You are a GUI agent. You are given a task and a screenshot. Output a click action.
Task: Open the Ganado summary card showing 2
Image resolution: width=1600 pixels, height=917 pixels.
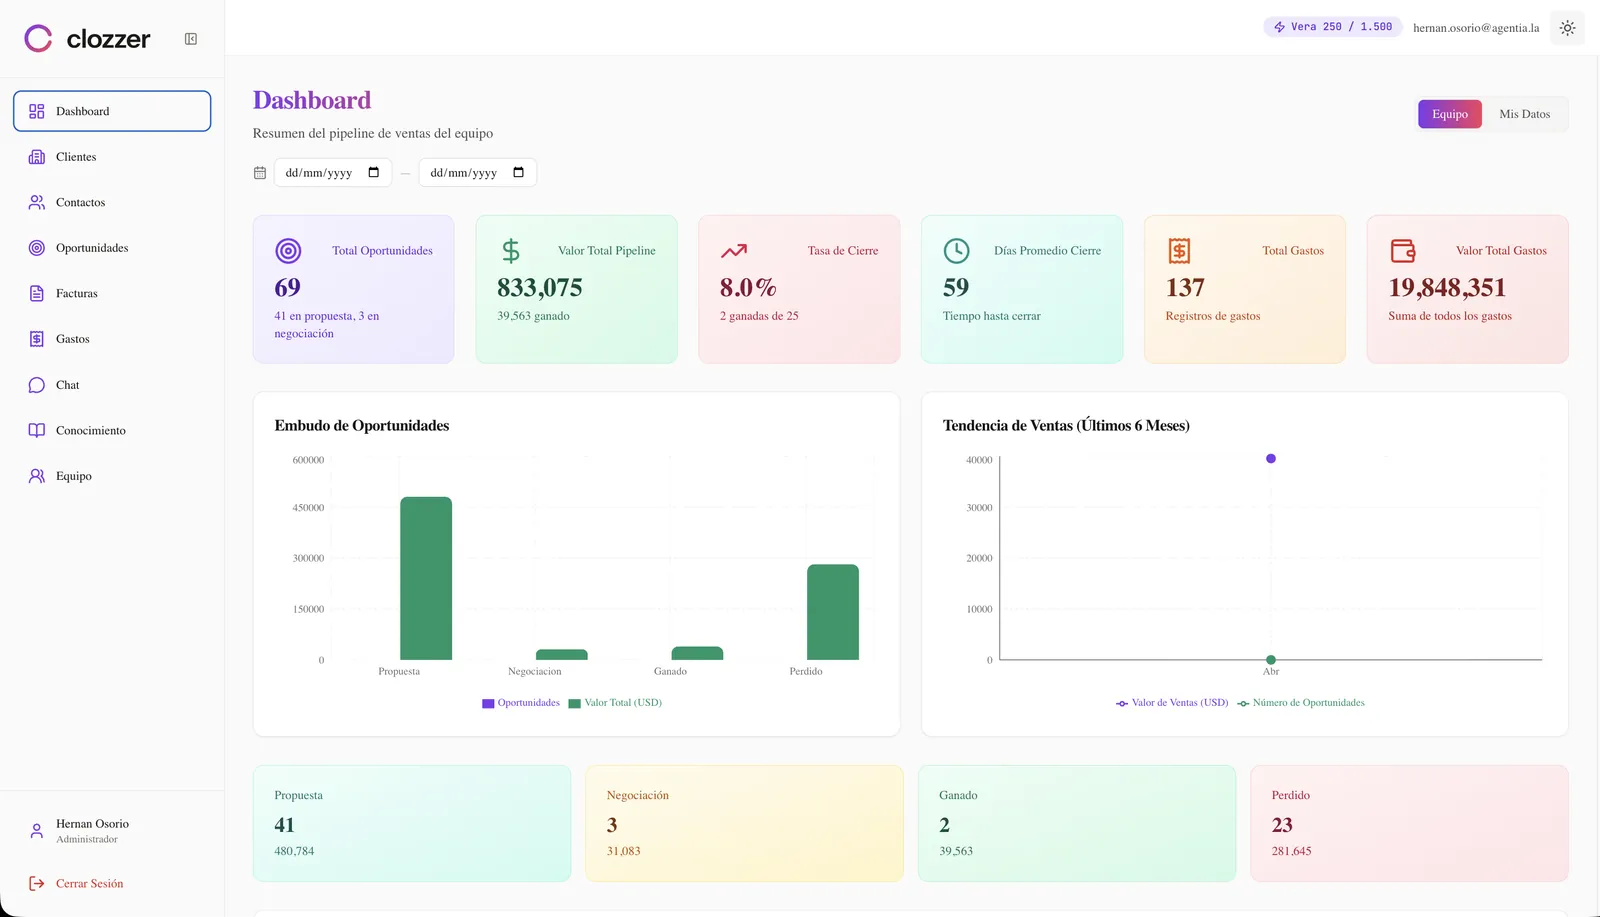1077,824
